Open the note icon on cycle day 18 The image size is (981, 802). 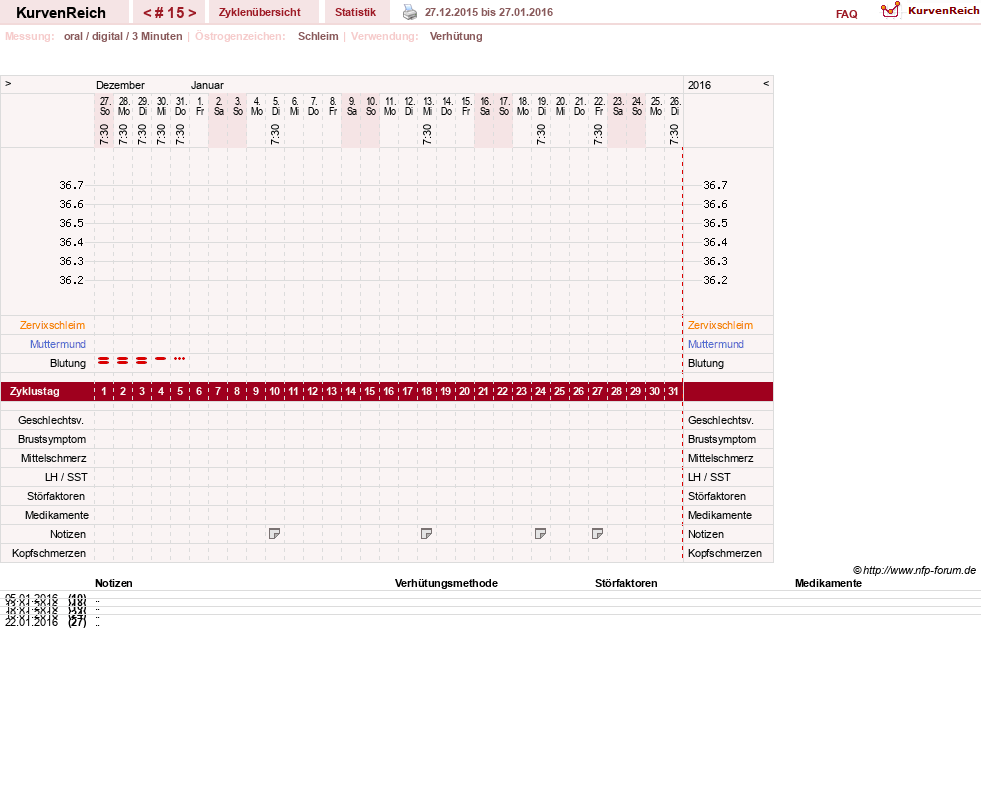pyautogui.click(x=426, y=534)
